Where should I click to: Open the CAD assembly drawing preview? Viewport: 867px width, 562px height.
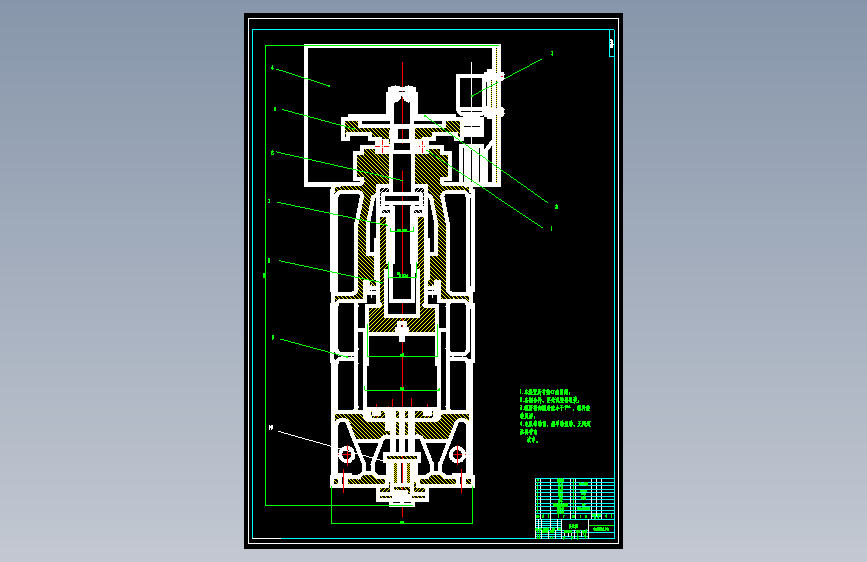[434, 281]
